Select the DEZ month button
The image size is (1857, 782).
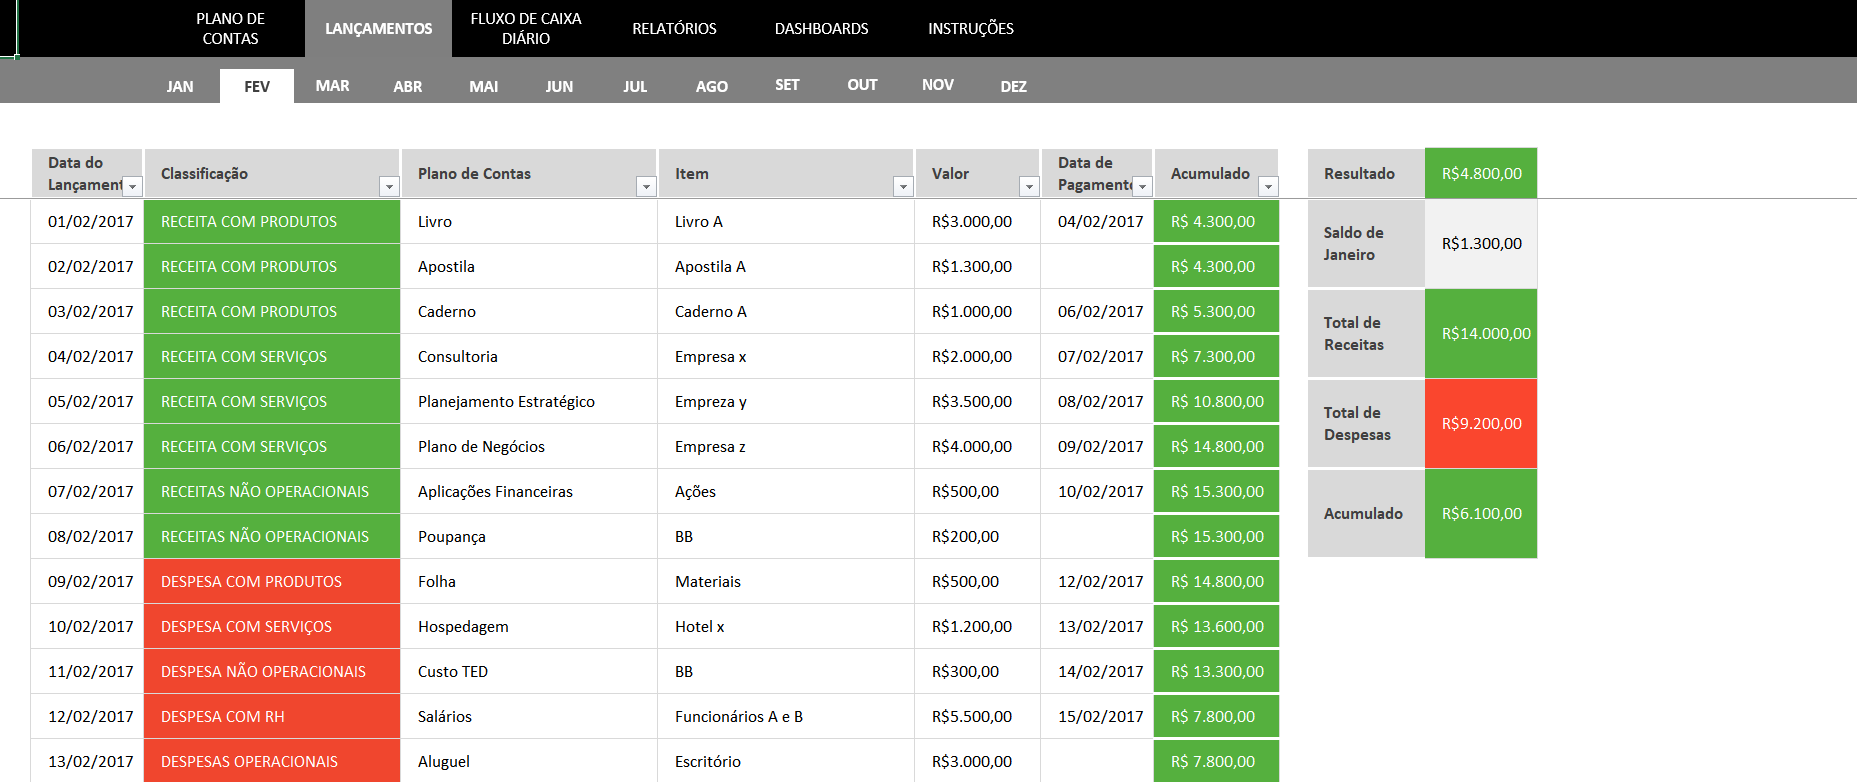[x=1013, y=86]
